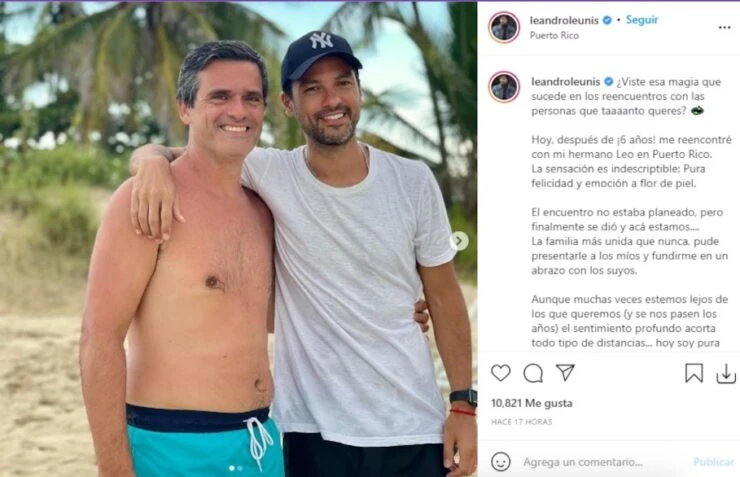The height and width of the screenshot is (477, 740).
Task: Like the post with the heart icon
Action: pos(501,373)
